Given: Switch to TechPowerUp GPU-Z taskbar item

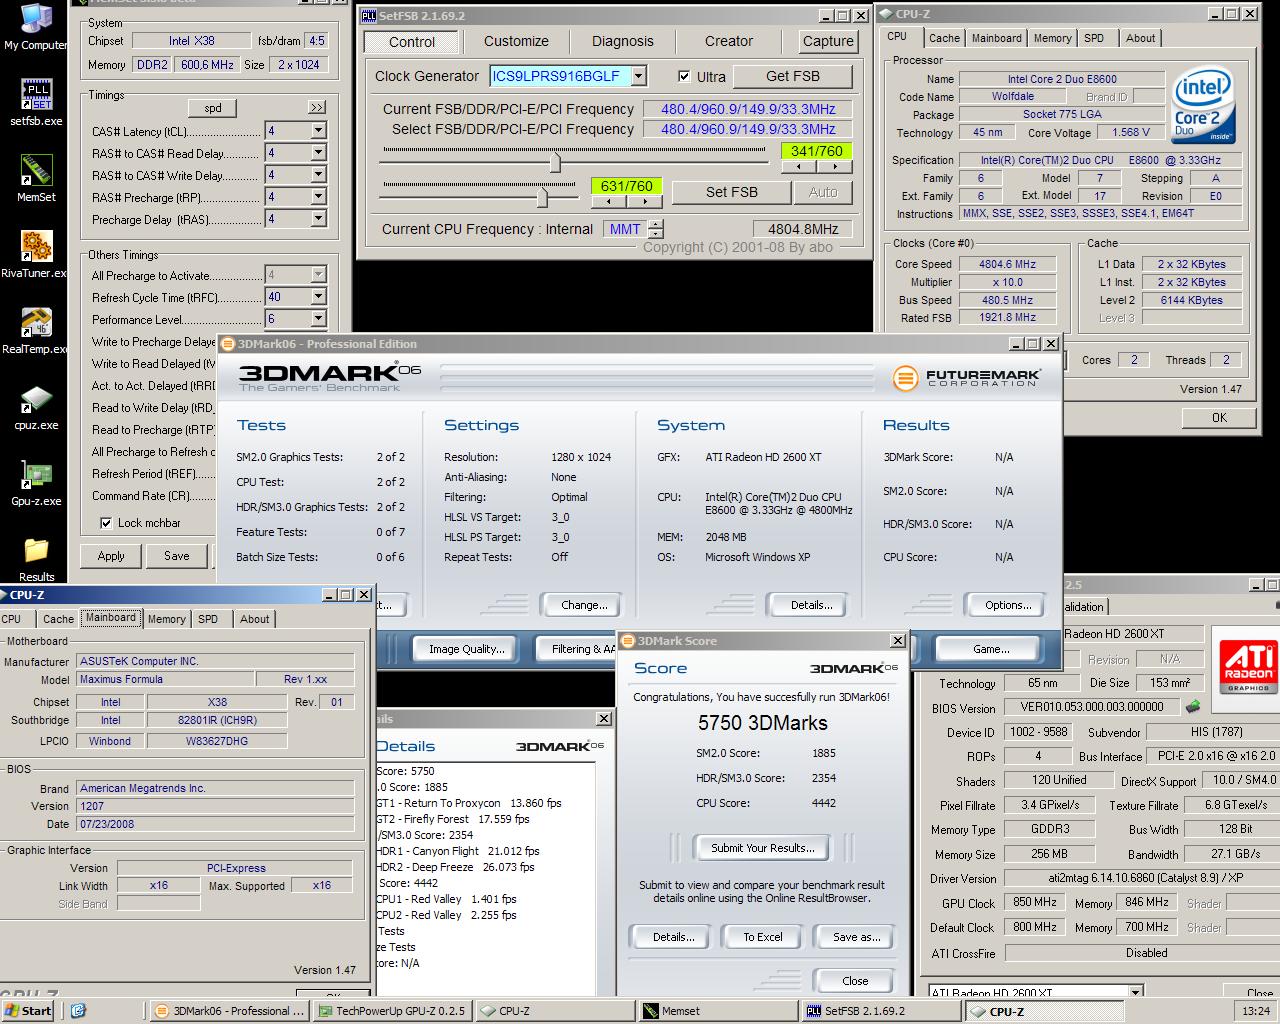Looking at the screenshot, I should (393, 1011).
